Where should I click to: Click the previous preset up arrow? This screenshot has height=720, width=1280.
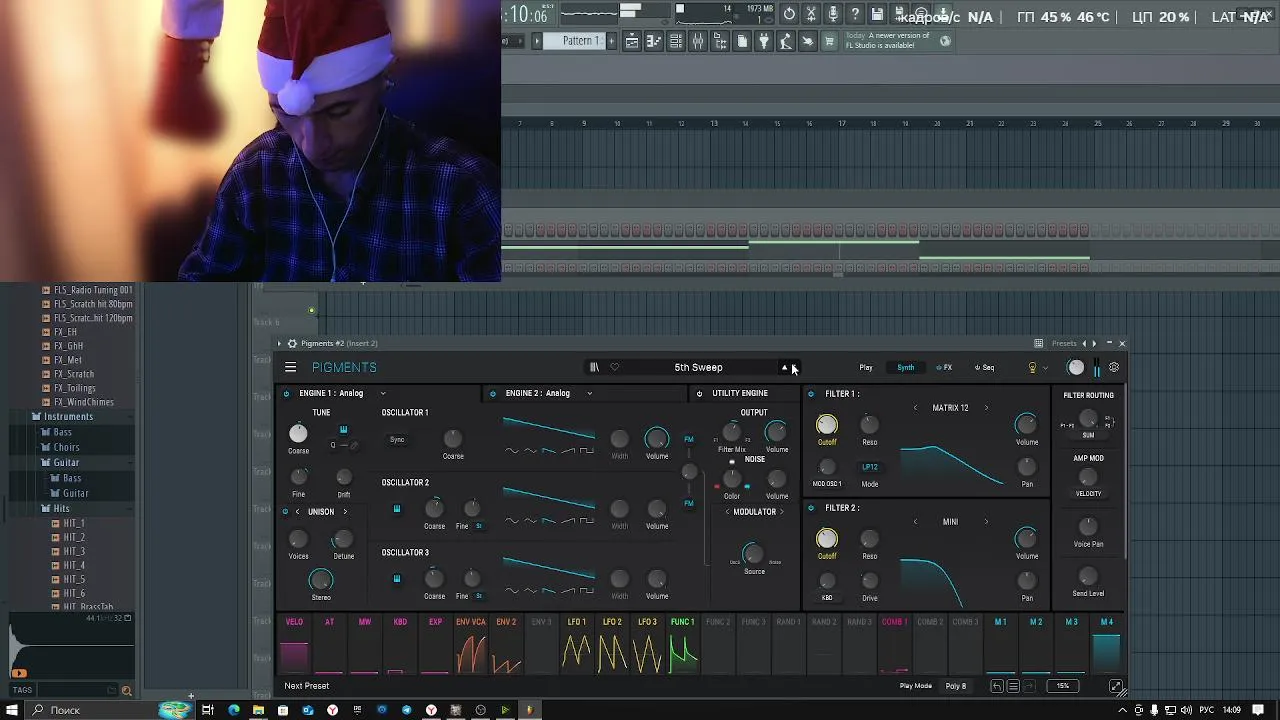pyautogui.click(x=785, y=367)
